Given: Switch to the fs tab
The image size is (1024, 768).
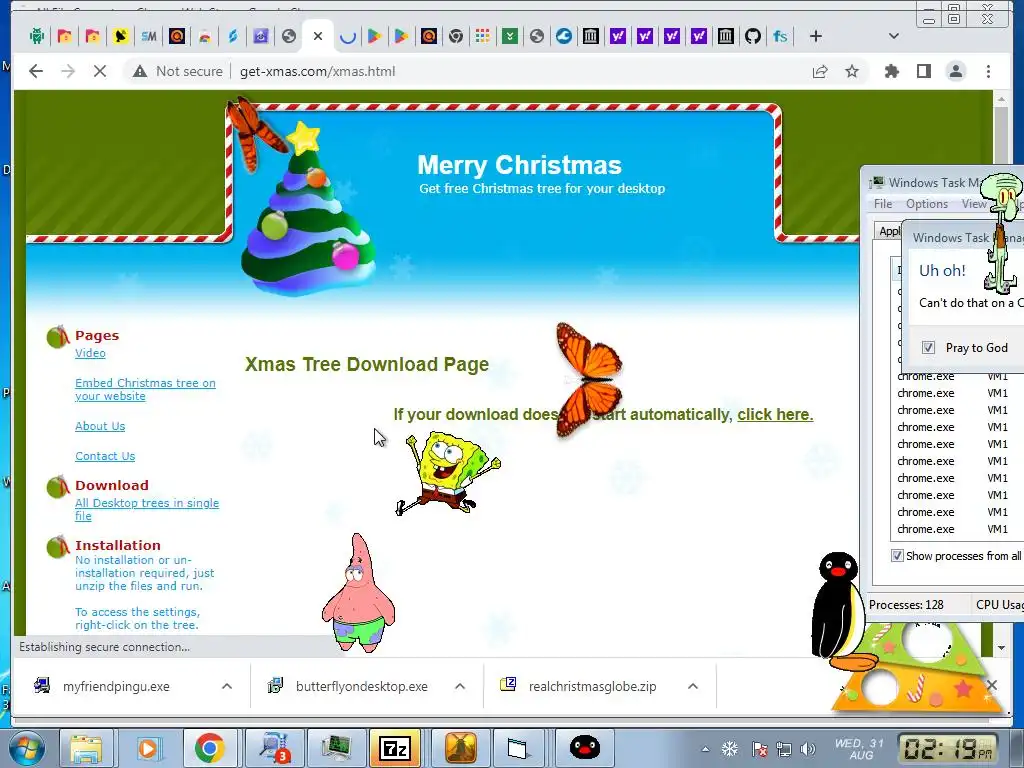Looking at the screenshot, I should [x=780, y=37].
